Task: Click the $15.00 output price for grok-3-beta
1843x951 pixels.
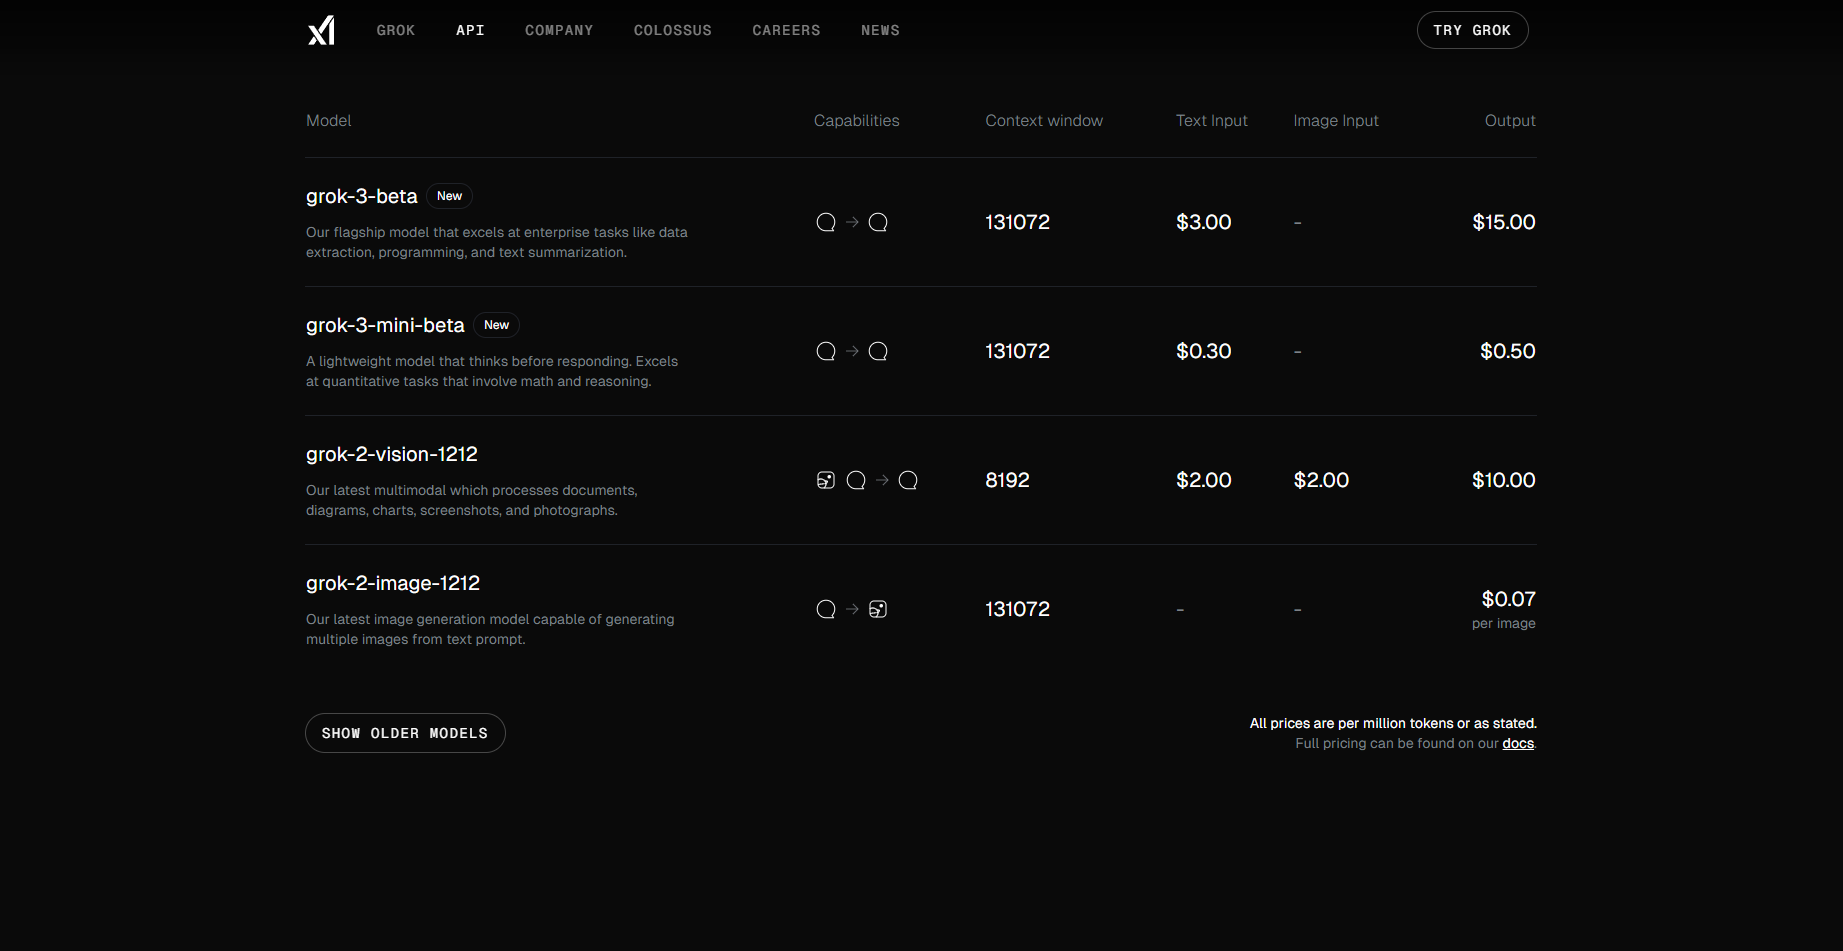Action: [1504, 222]
